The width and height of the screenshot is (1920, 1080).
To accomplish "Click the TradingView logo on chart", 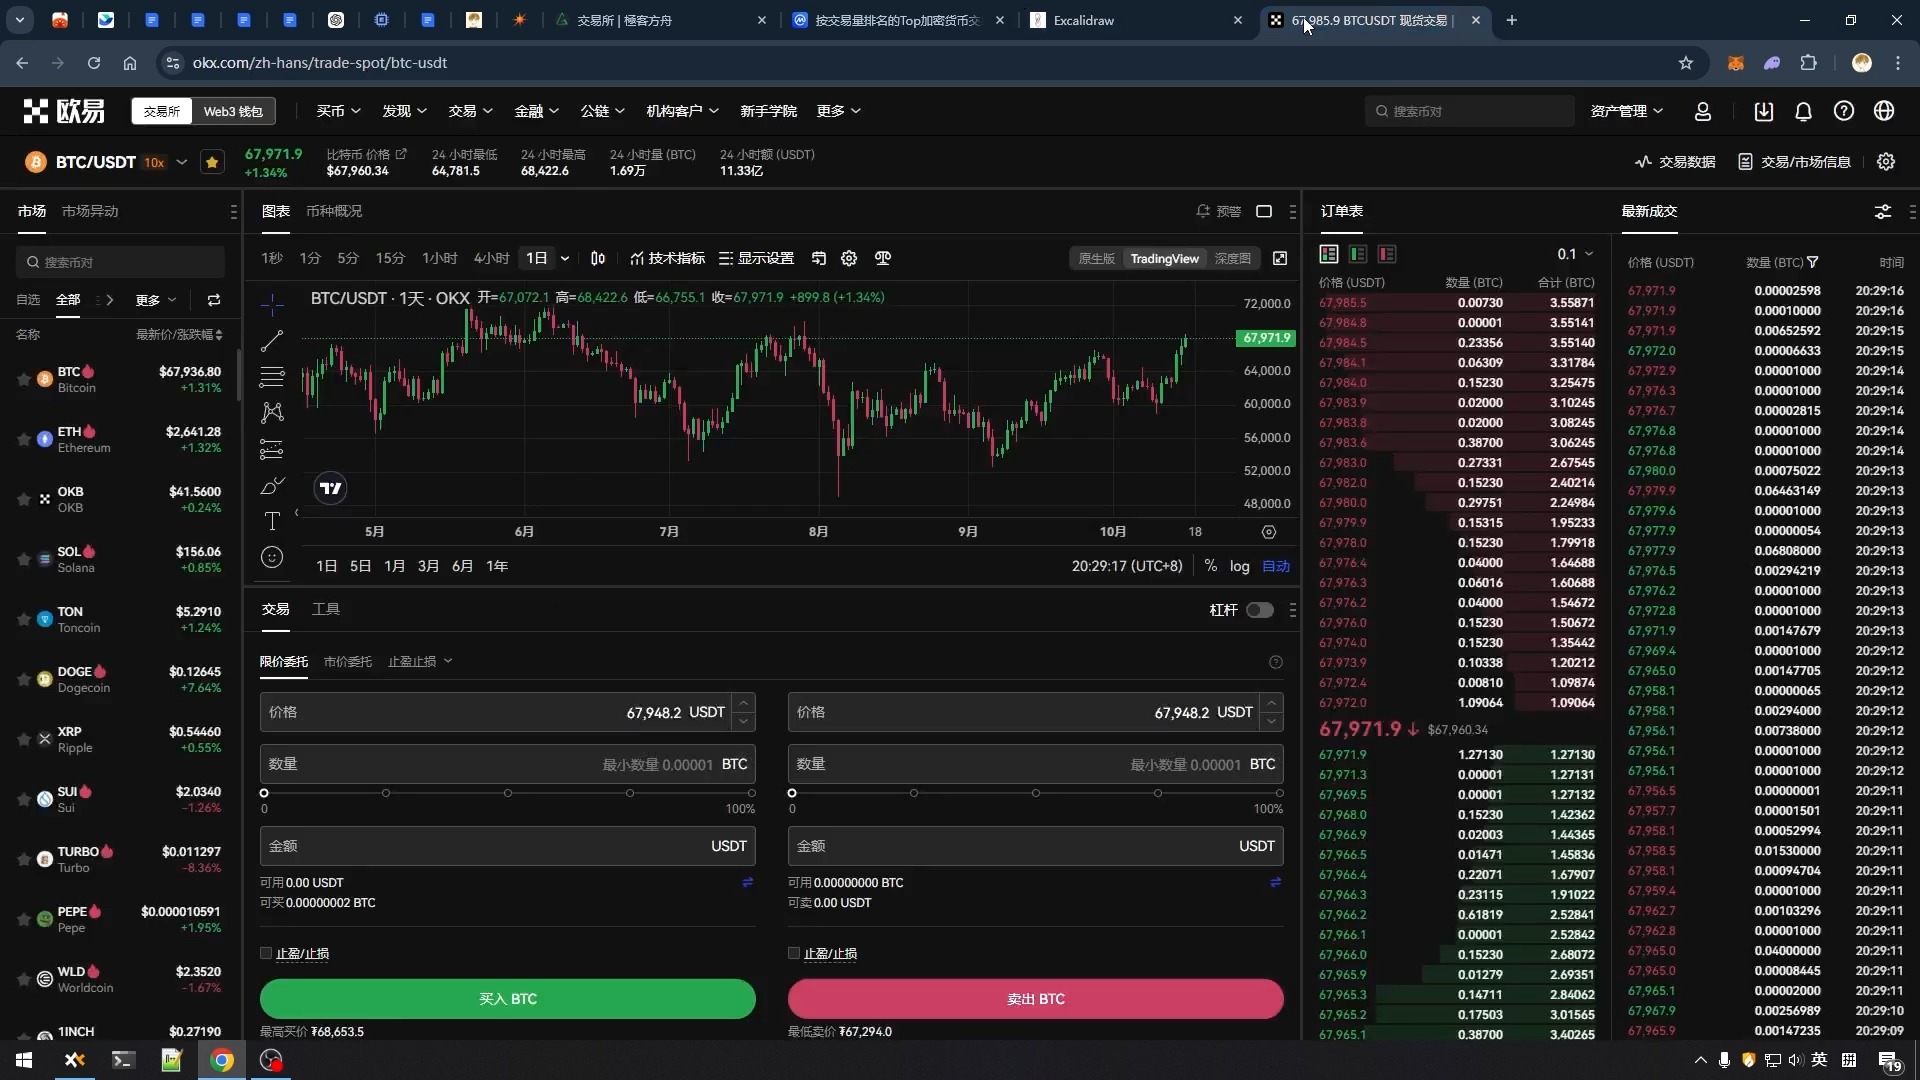I will click(x=331, y=488).
